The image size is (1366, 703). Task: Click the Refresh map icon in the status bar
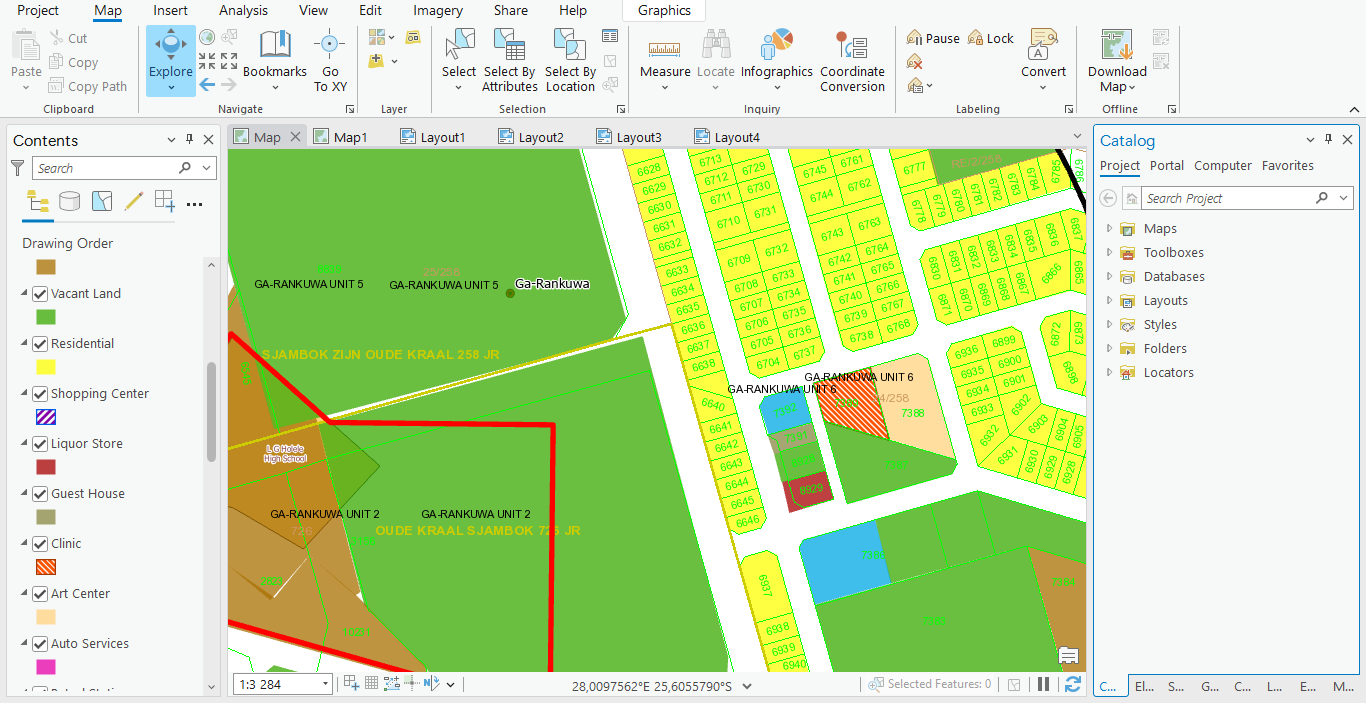pos(1073,684)
